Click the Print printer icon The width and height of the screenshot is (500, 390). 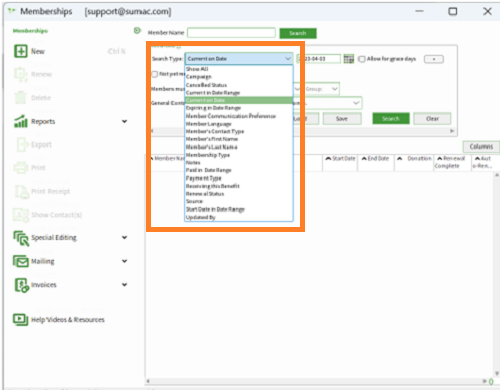[21, 167]
